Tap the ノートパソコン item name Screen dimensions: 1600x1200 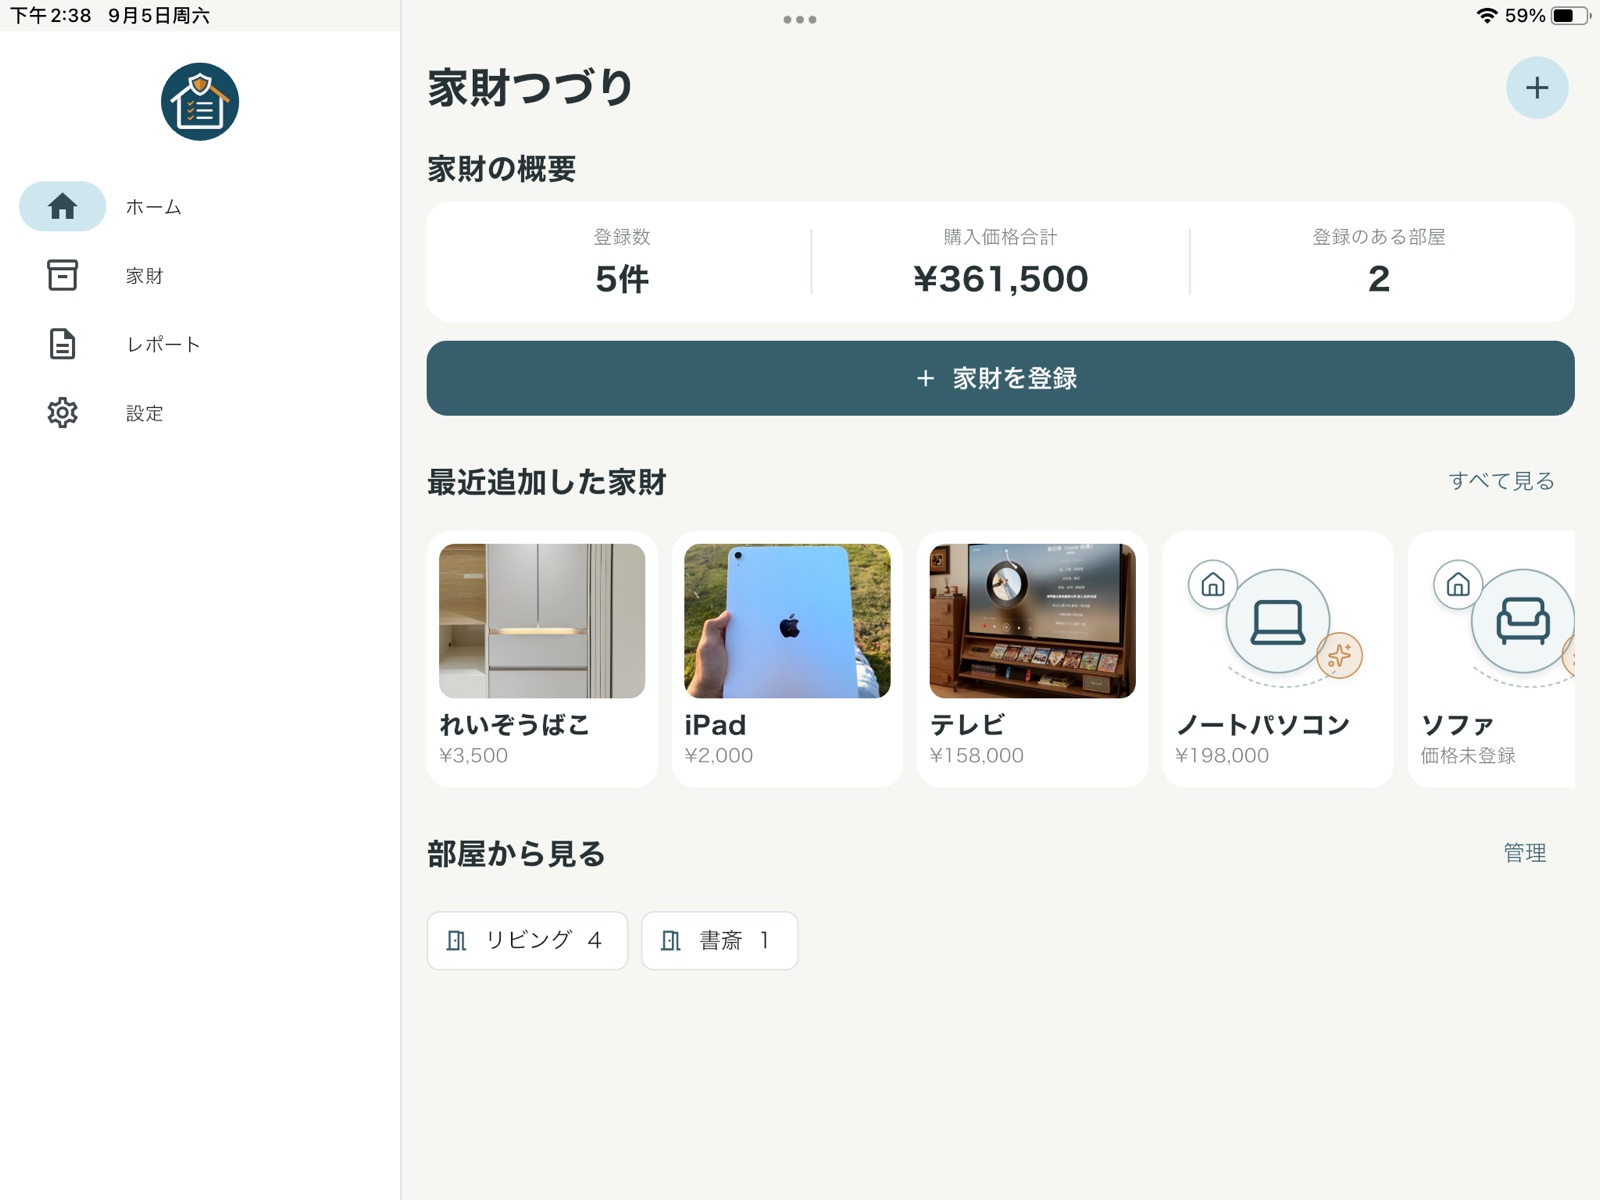[1263, 725]
